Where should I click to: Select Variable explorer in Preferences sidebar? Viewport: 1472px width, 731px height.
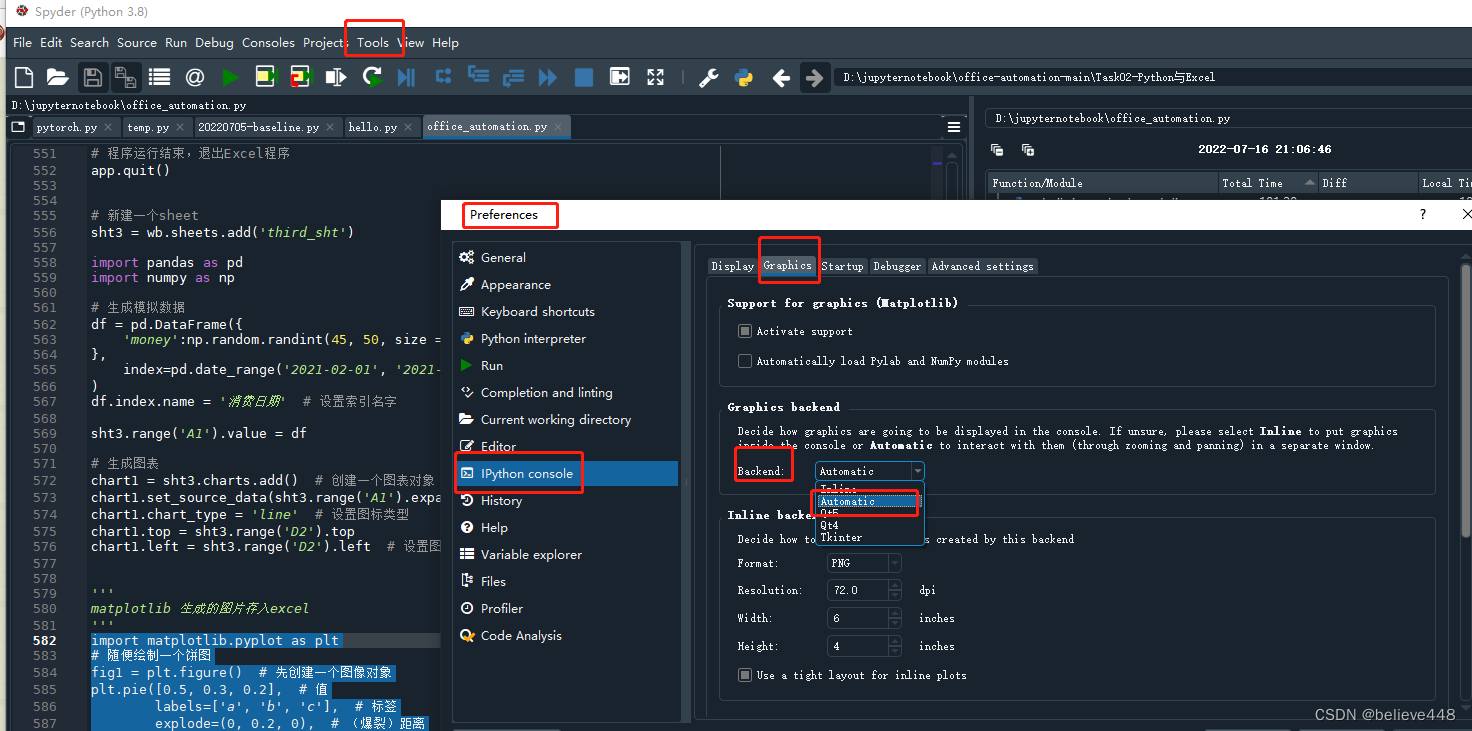point(565,555)
